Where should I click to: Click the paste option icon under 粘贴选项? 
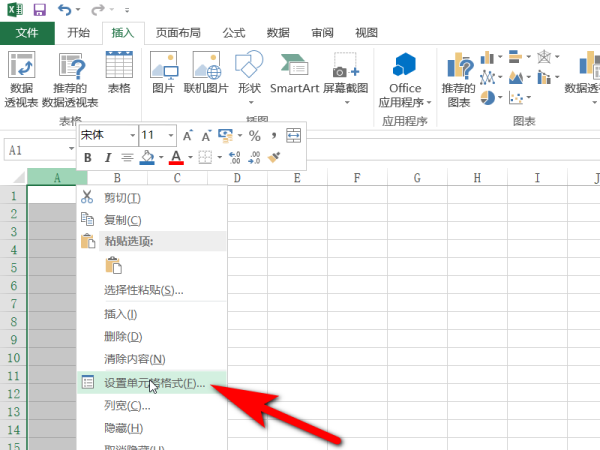click(114, 265)
